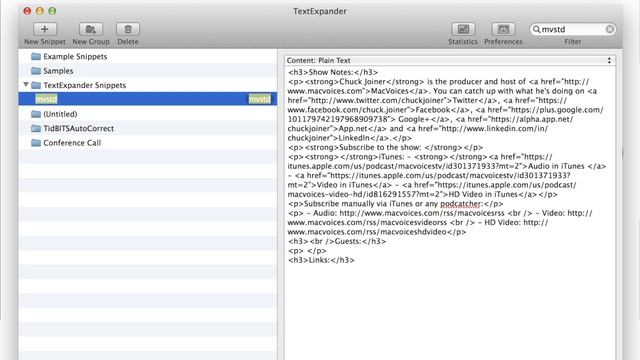Create a New Group via toolbar icon

click(91, 29)
